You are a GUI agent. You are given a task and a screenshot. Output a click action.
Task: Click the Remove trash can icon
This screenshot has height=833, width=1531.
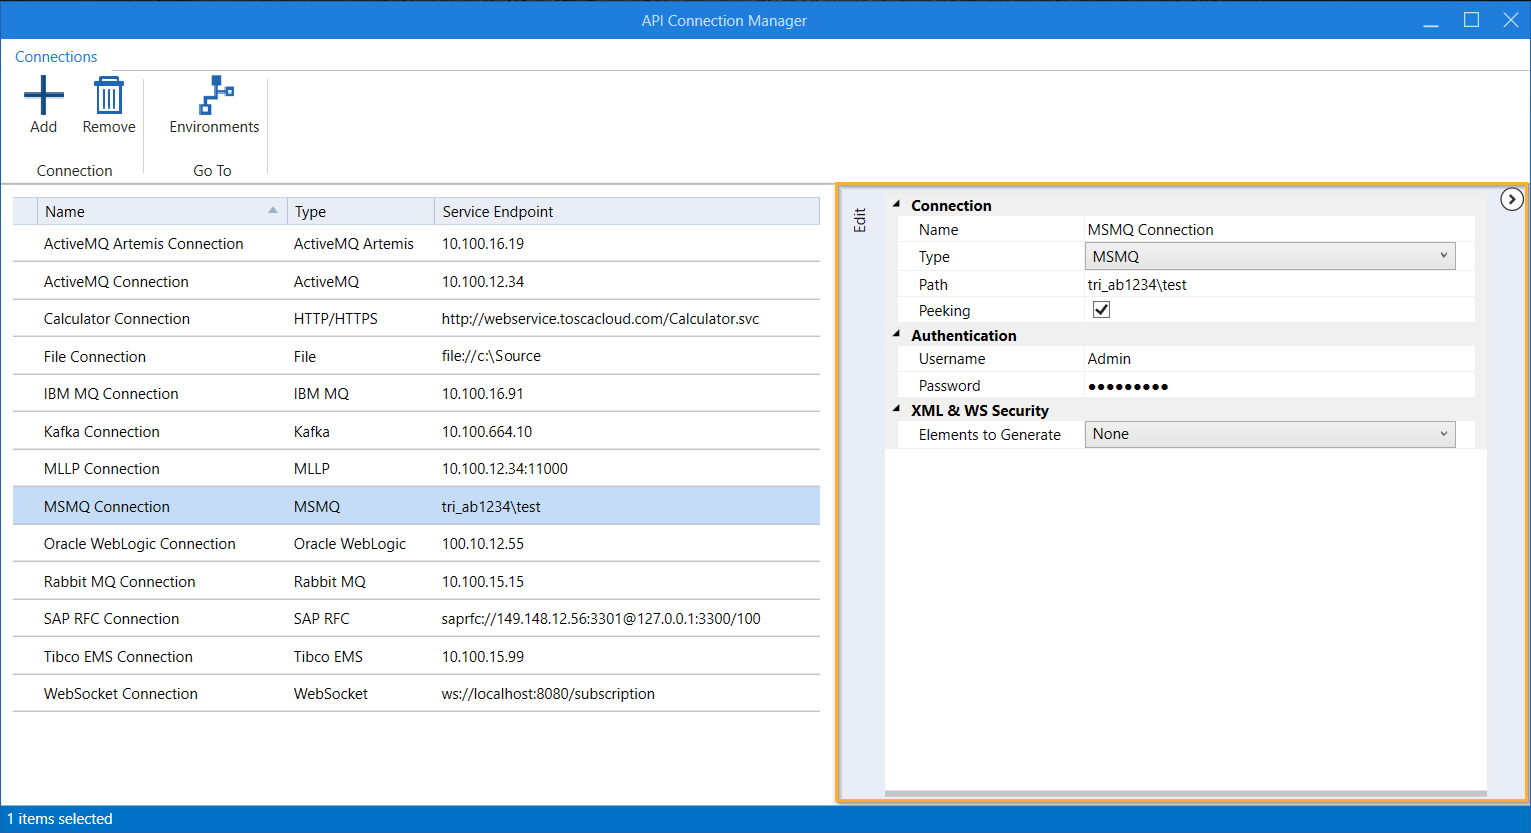point(108,96)
